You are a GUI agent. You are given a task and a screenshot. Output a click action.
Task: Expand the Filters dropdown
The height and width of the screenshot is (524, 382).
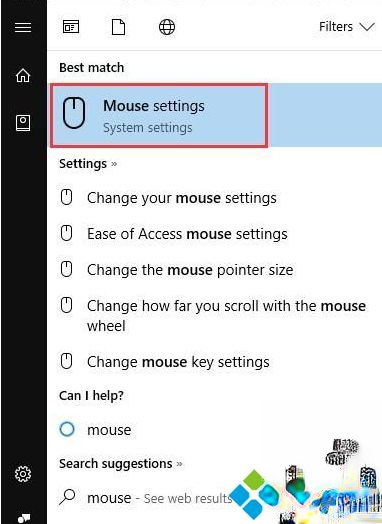click(347, 27)
